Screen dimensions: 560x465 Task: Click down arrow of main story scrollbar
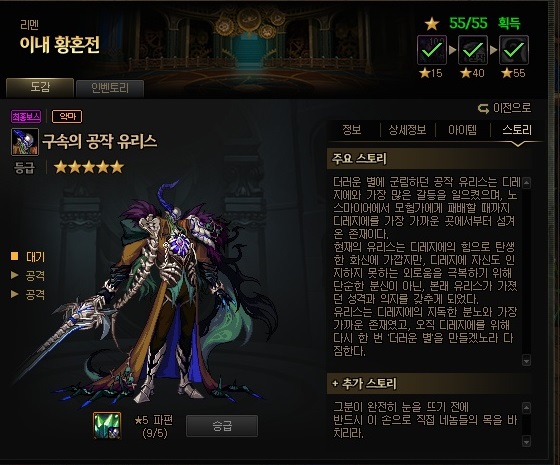pos(526,360)
